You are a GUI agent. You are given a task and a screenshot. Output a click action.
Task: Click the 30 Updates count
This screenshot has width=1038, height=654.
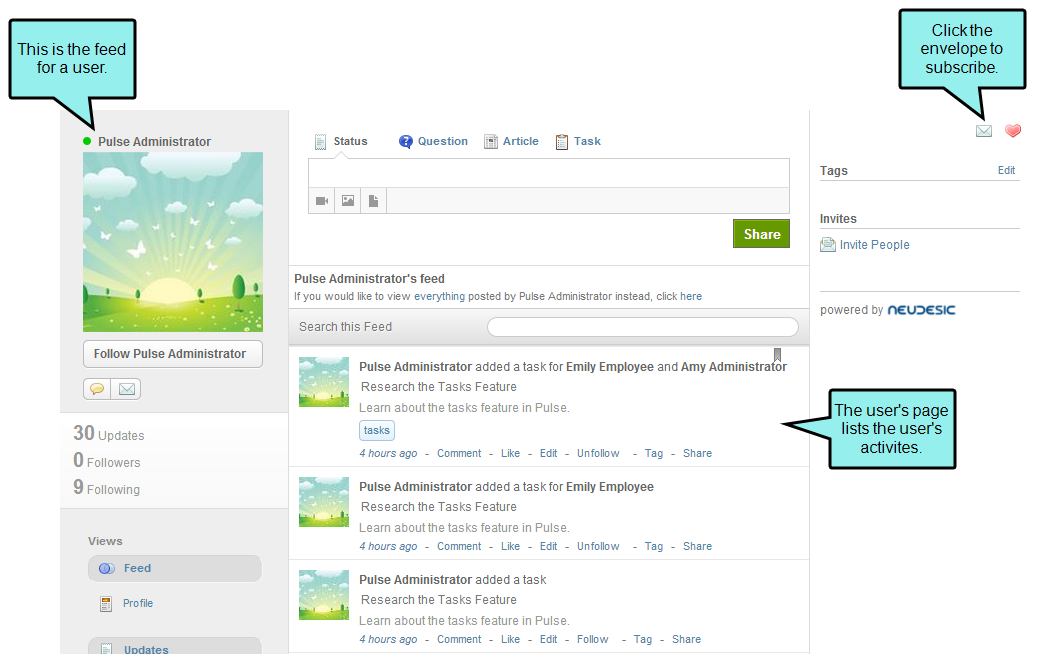point(109,434)
